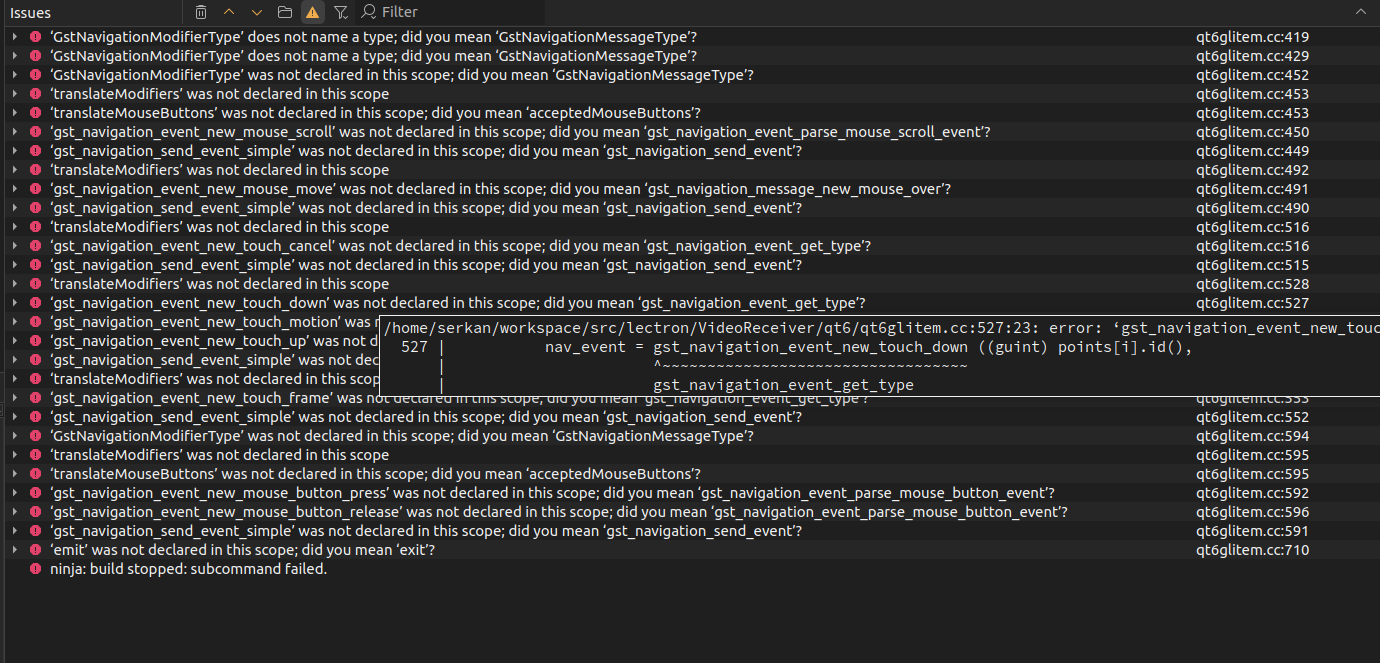Viewport: 1380px width, 663px height.
Task: Click red error icon on 'emit' row
Action: pyautogui.click(x=36, y=550)
